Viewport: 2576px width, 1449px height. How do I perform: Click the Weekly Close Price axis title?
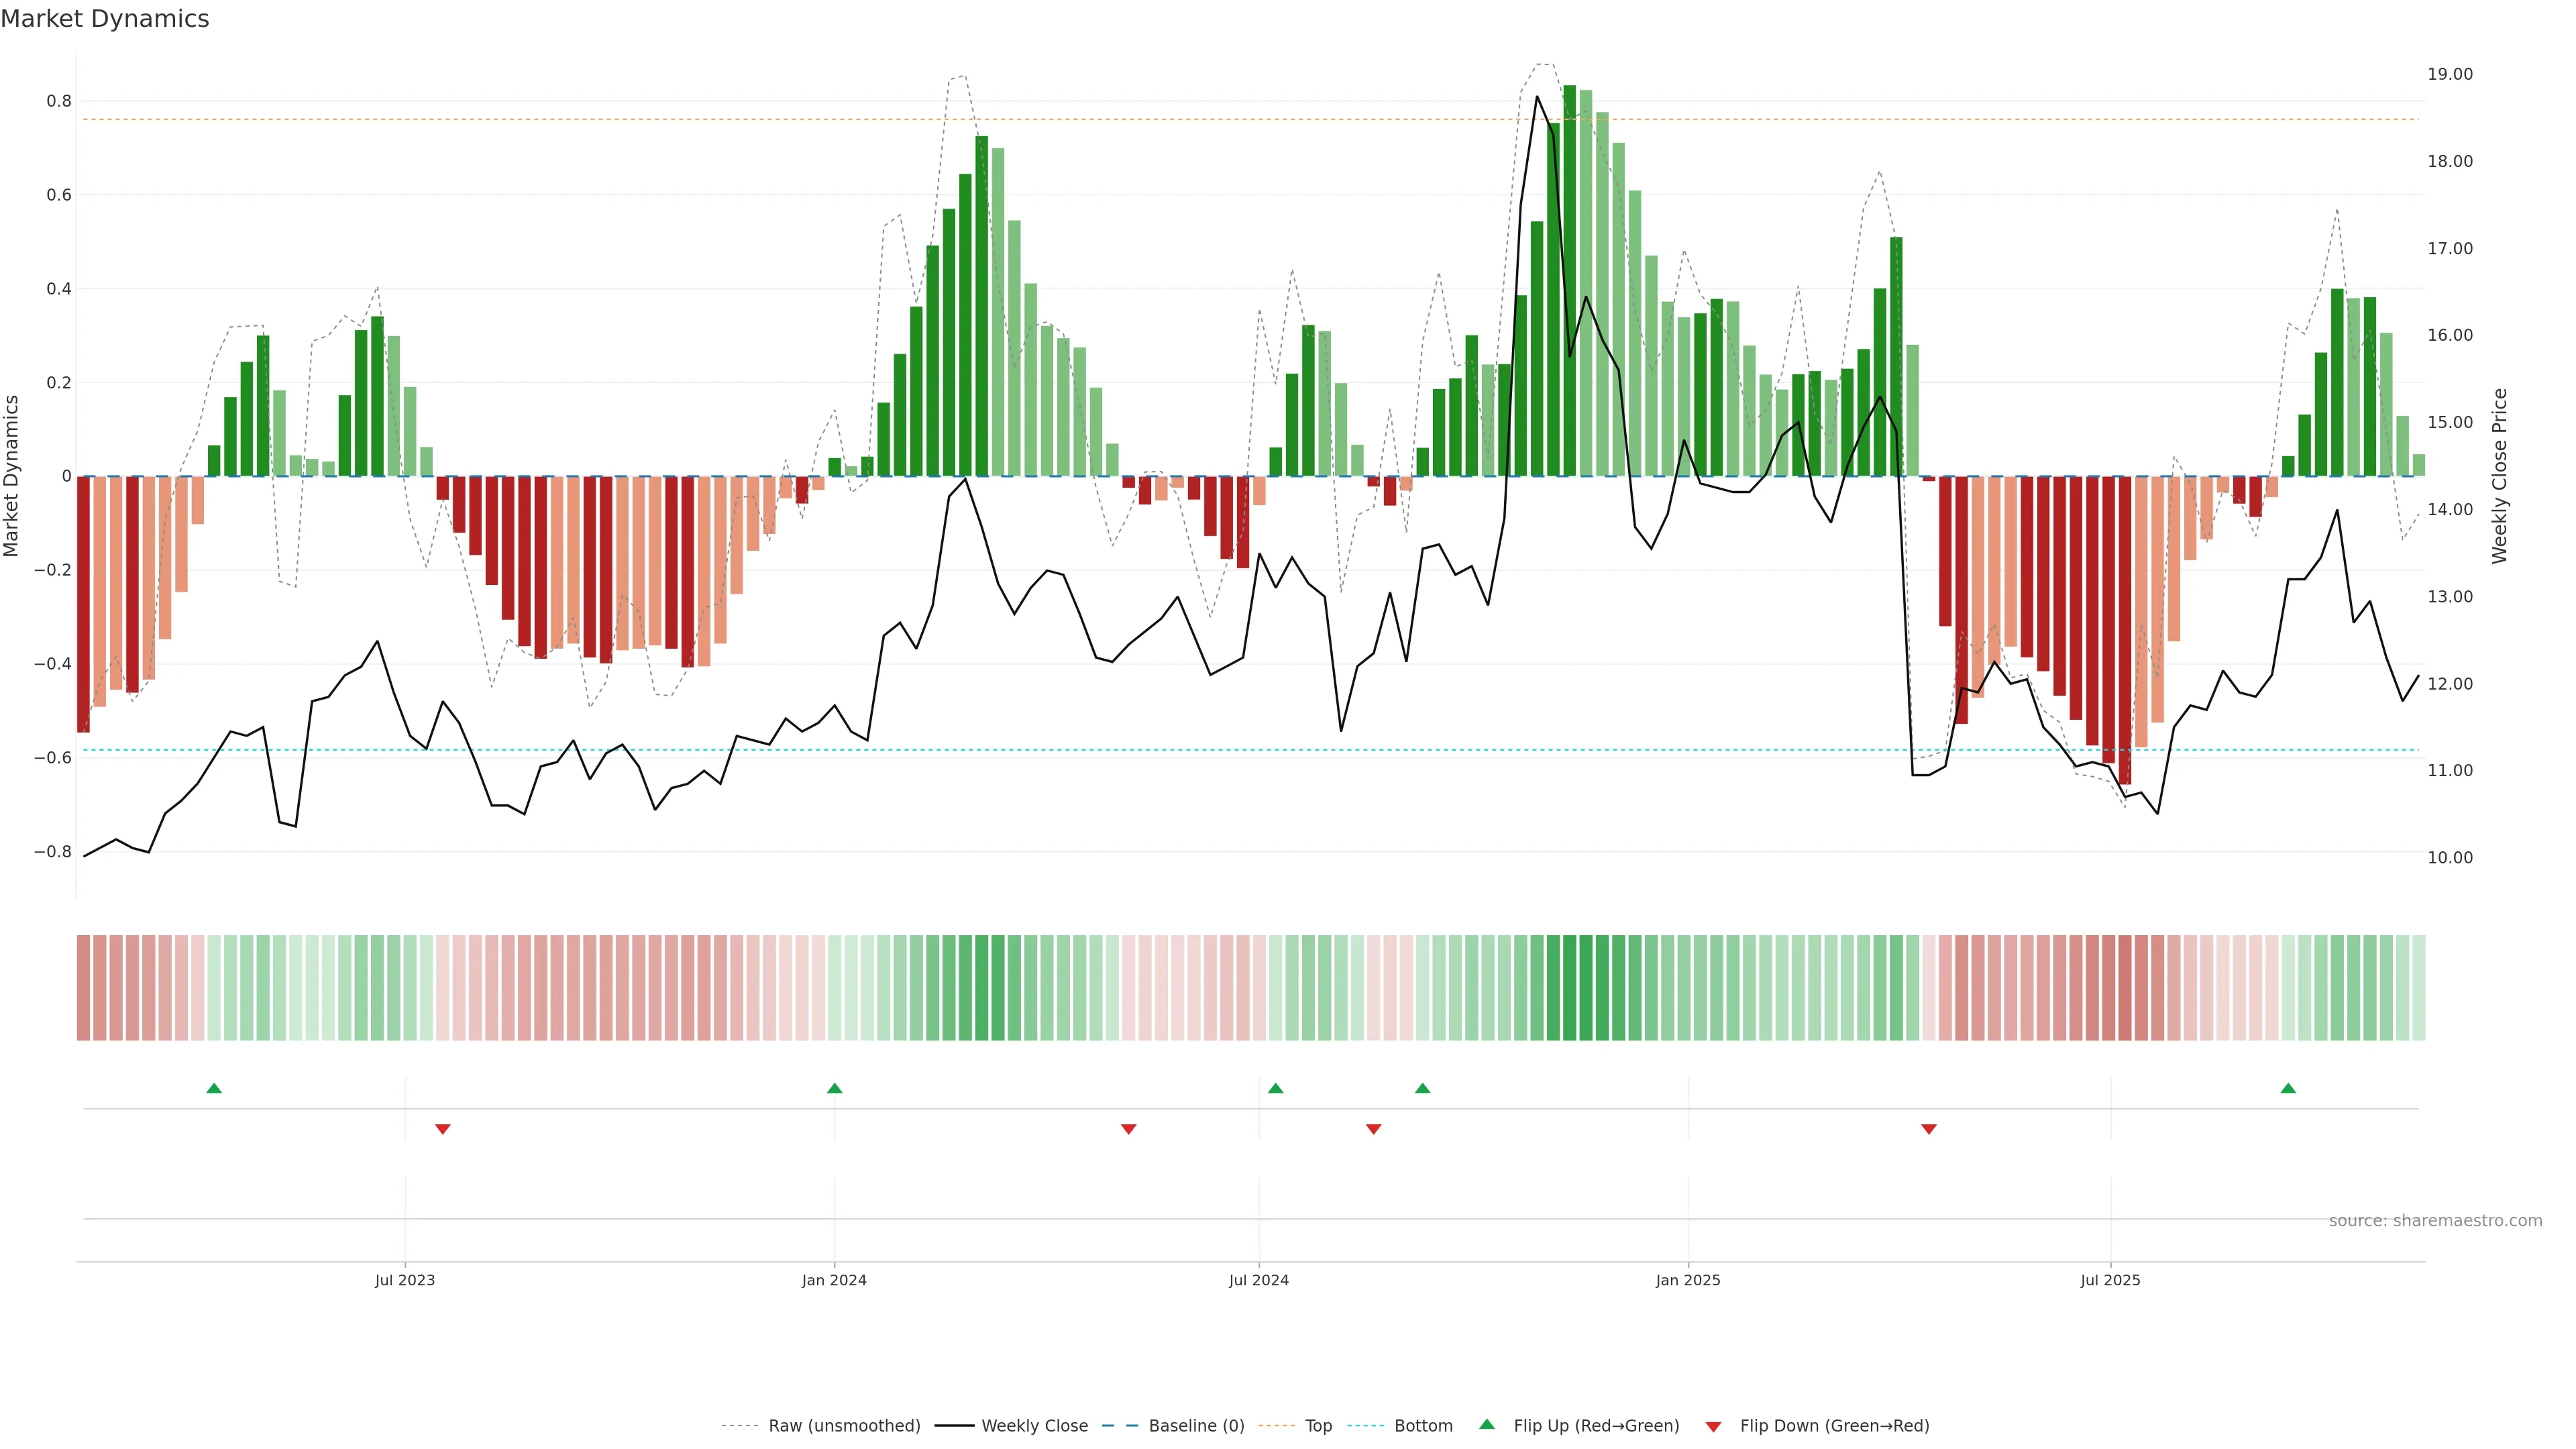click(2500, 476)
